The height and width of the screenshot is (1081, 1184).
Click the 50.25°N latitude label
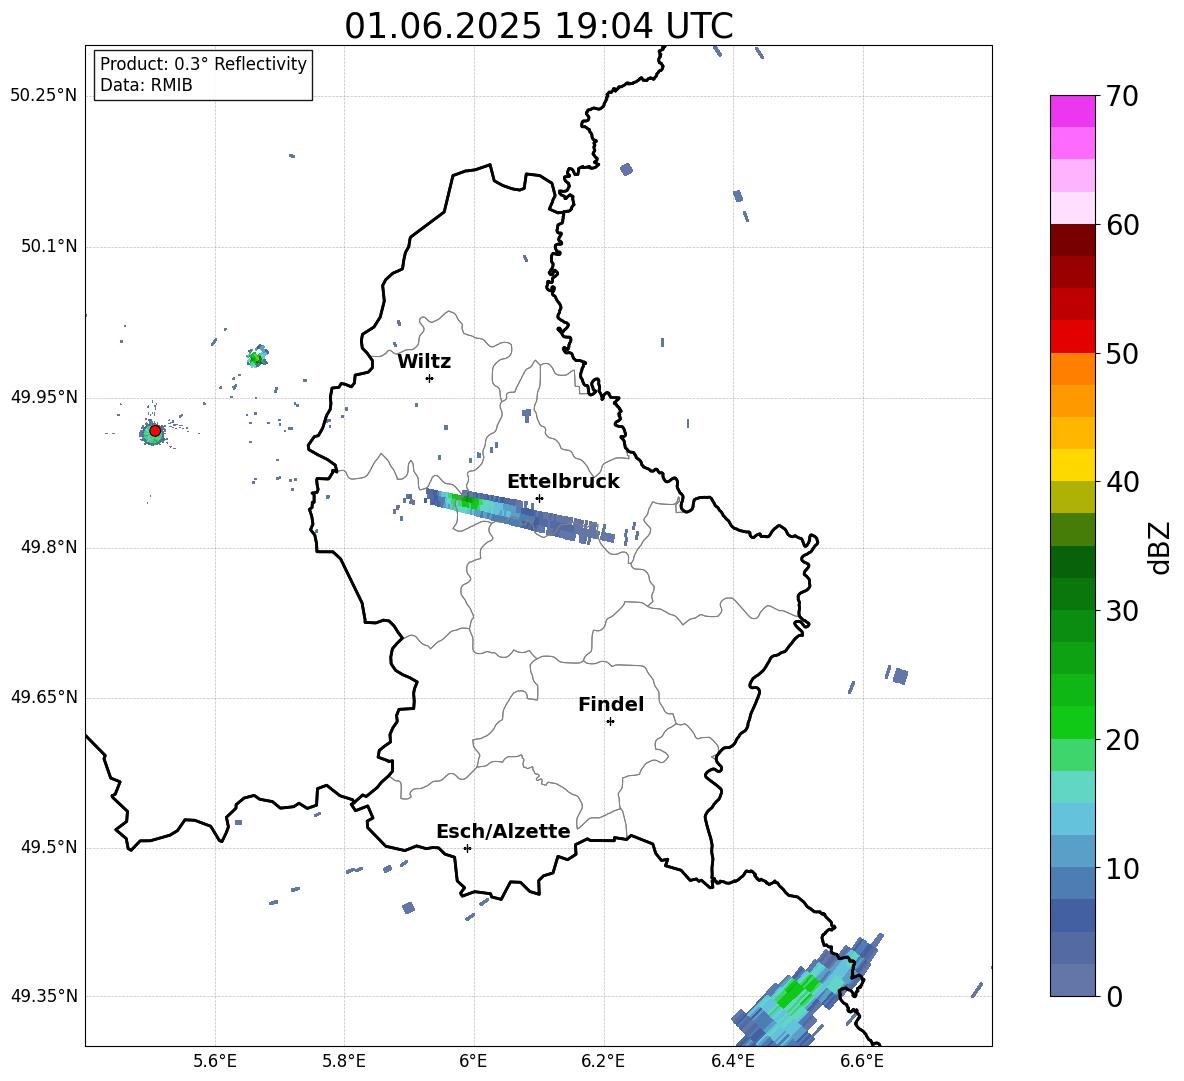point(43,96)
